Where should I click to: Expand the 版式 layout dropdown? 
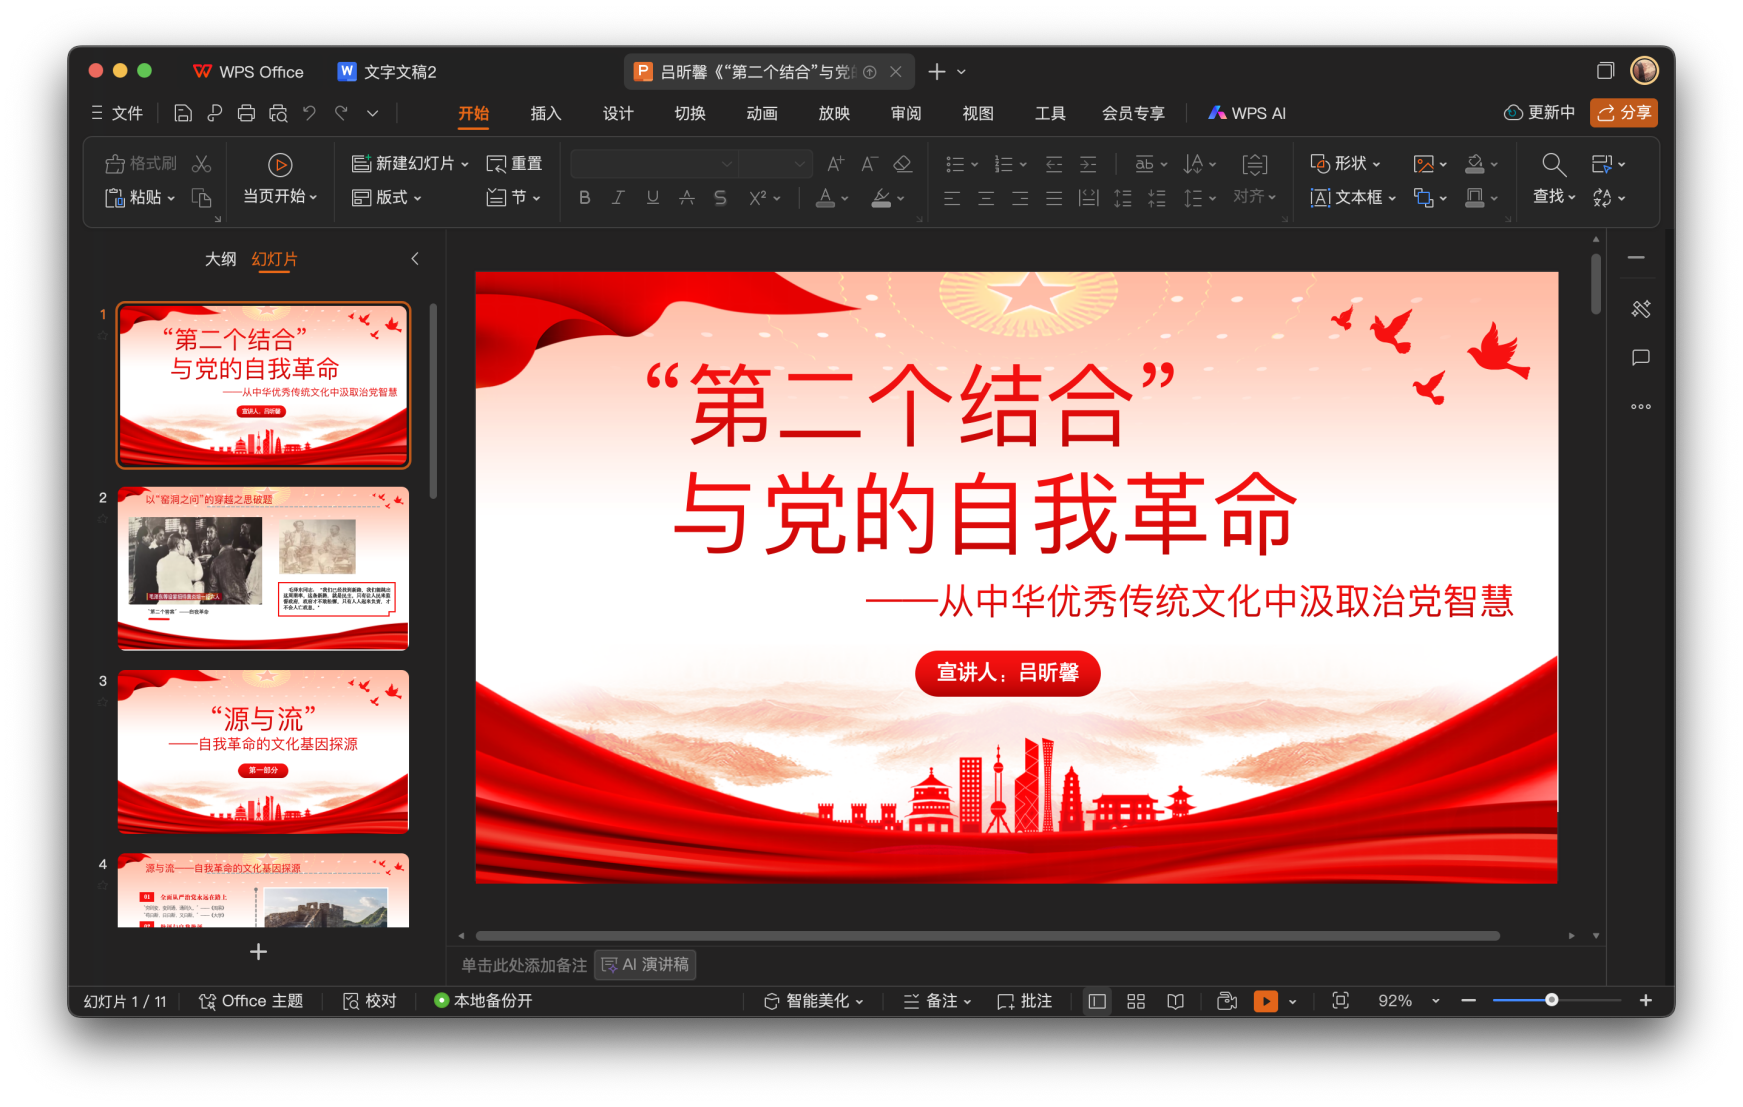point(387,198)
